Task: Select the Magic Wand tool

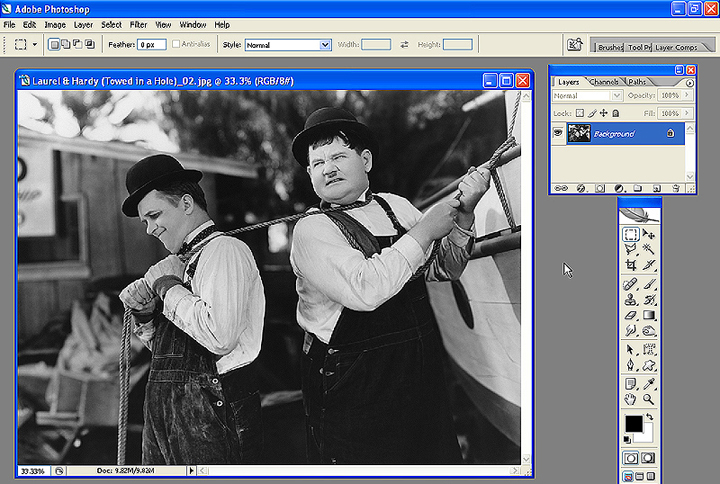Action: point(649,249)
